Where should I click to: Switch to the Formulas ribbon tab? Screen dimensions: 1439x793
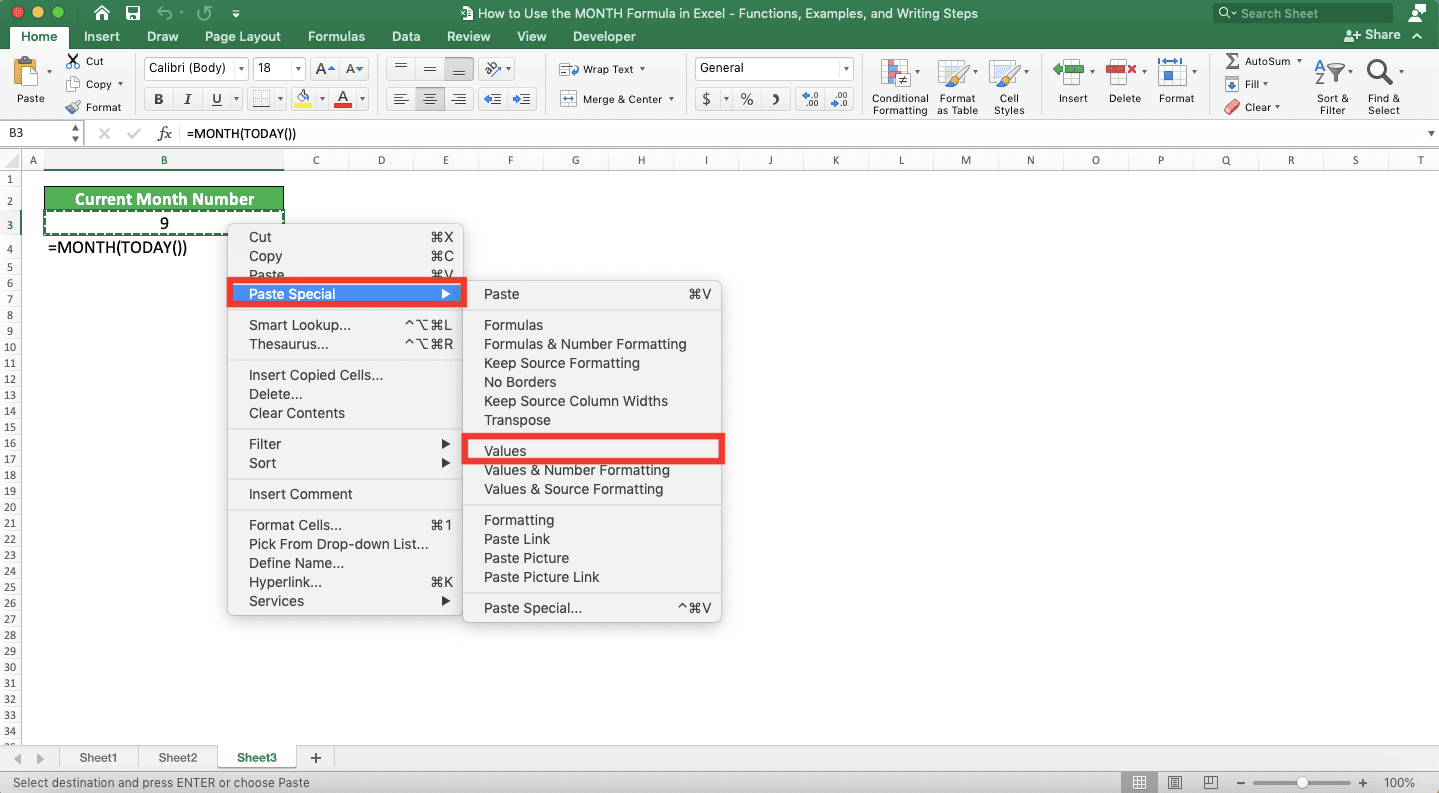tap(336, 36)
